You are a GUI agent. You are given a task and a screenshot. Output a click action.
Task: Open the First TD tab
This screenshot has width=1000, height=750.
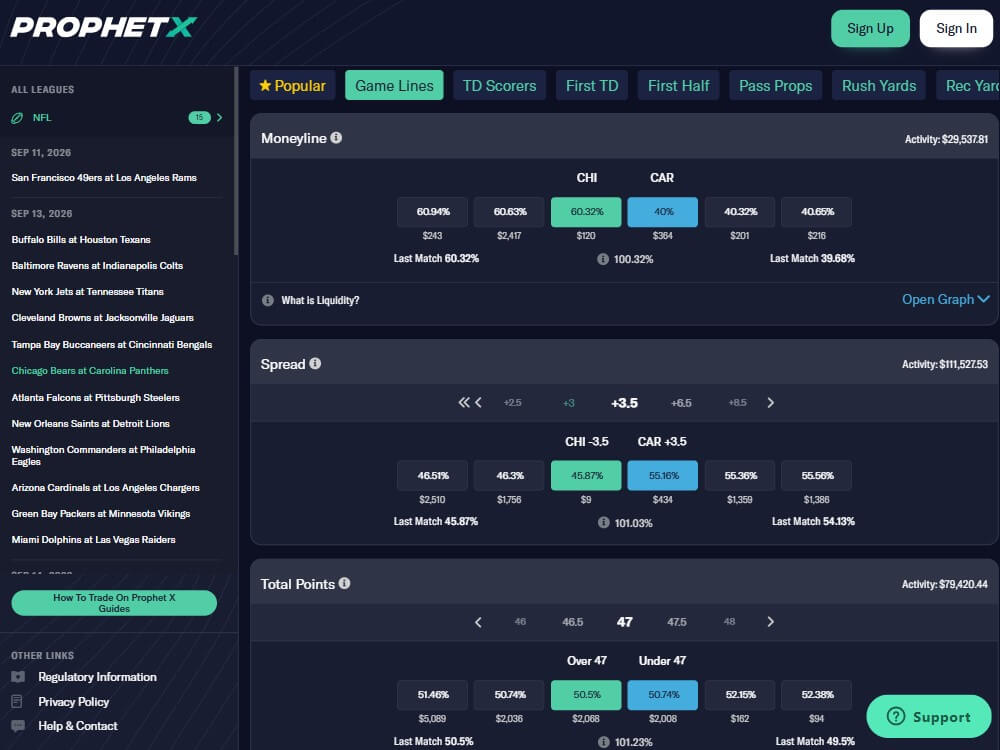coord(592,85)
